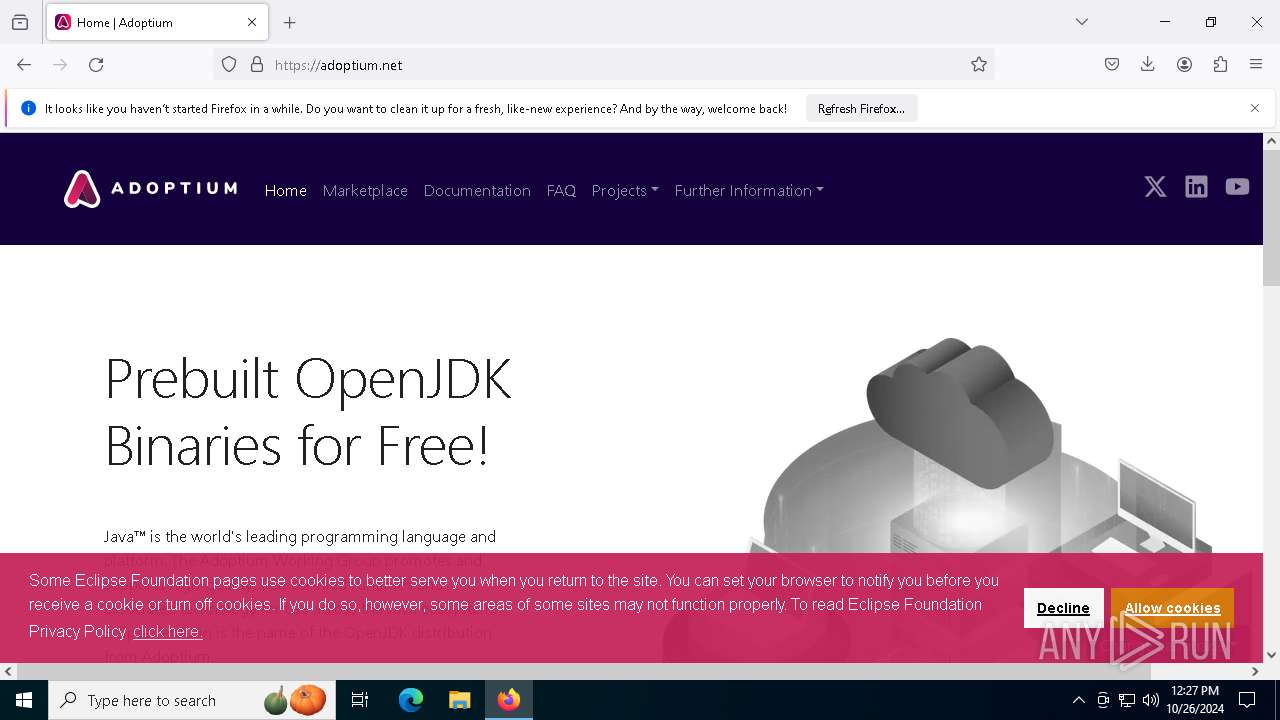Image resolution: width=1280 pixels, height=720 pixels.
Task: Open the Firefox account icon
Action: click(x=1184, y=64)
